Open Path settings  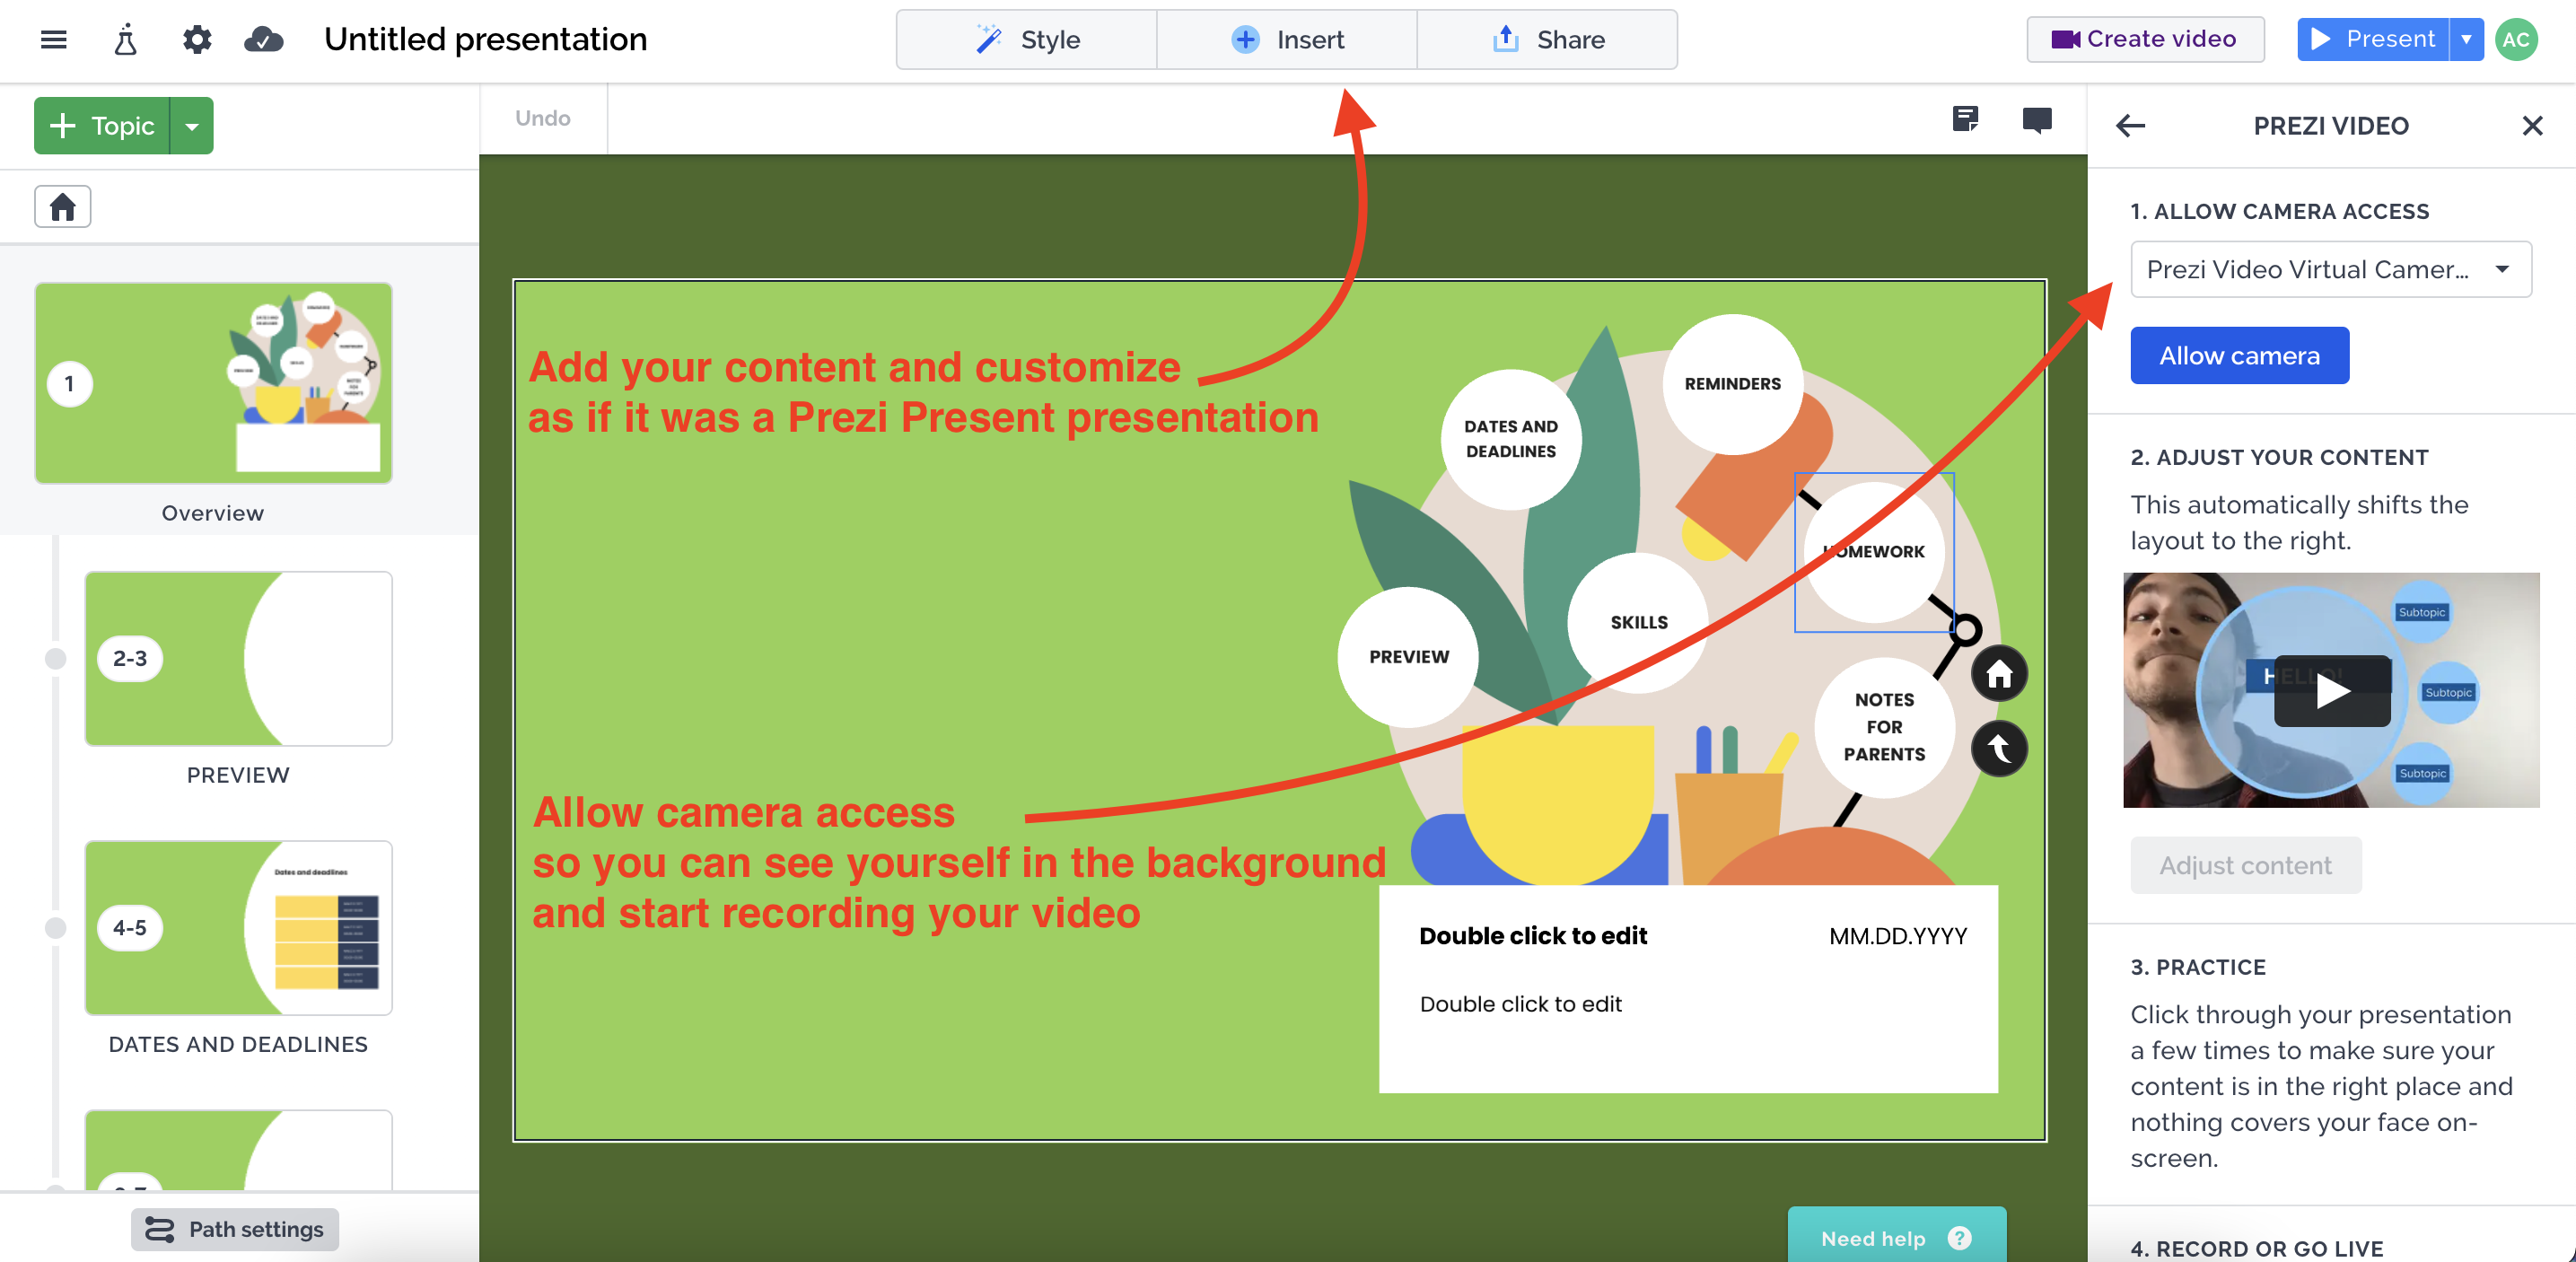coord(235,1229)
